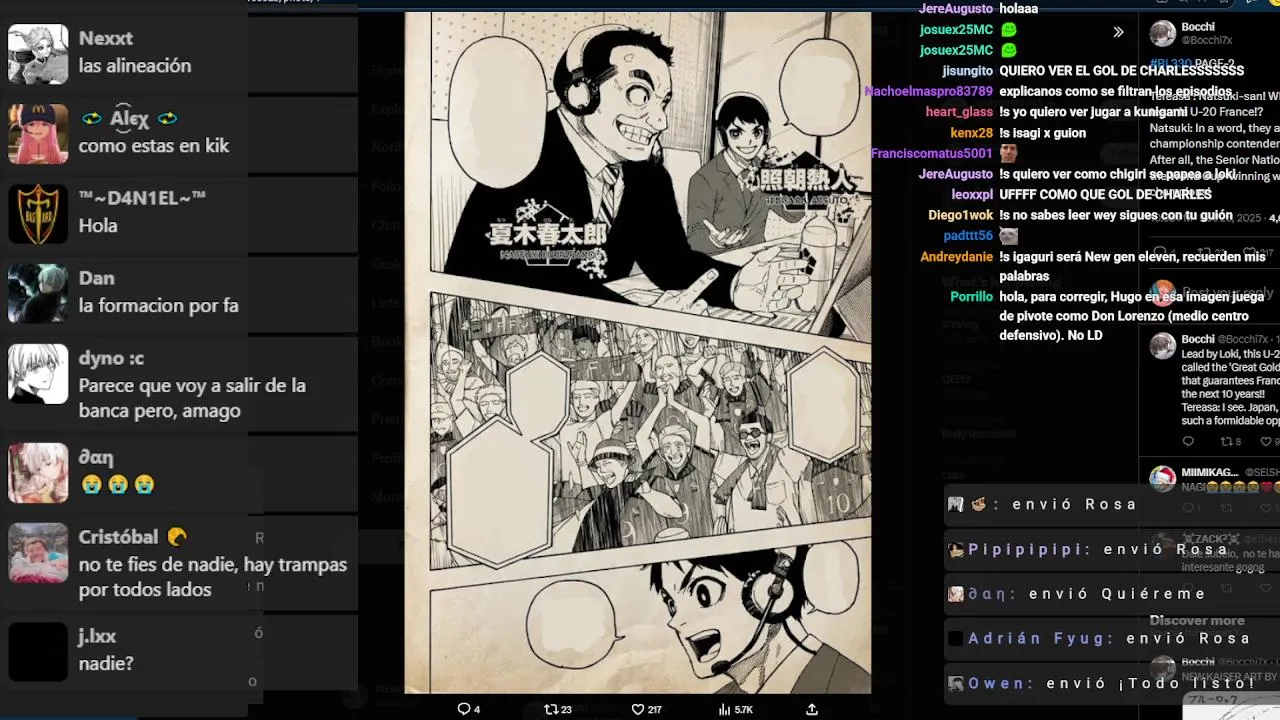This screenshot has width=1280, height=720.
Task: Click message 'UFFFF COMO QUE GOL DE CHARLES'
Action: tap(1105, 195)
